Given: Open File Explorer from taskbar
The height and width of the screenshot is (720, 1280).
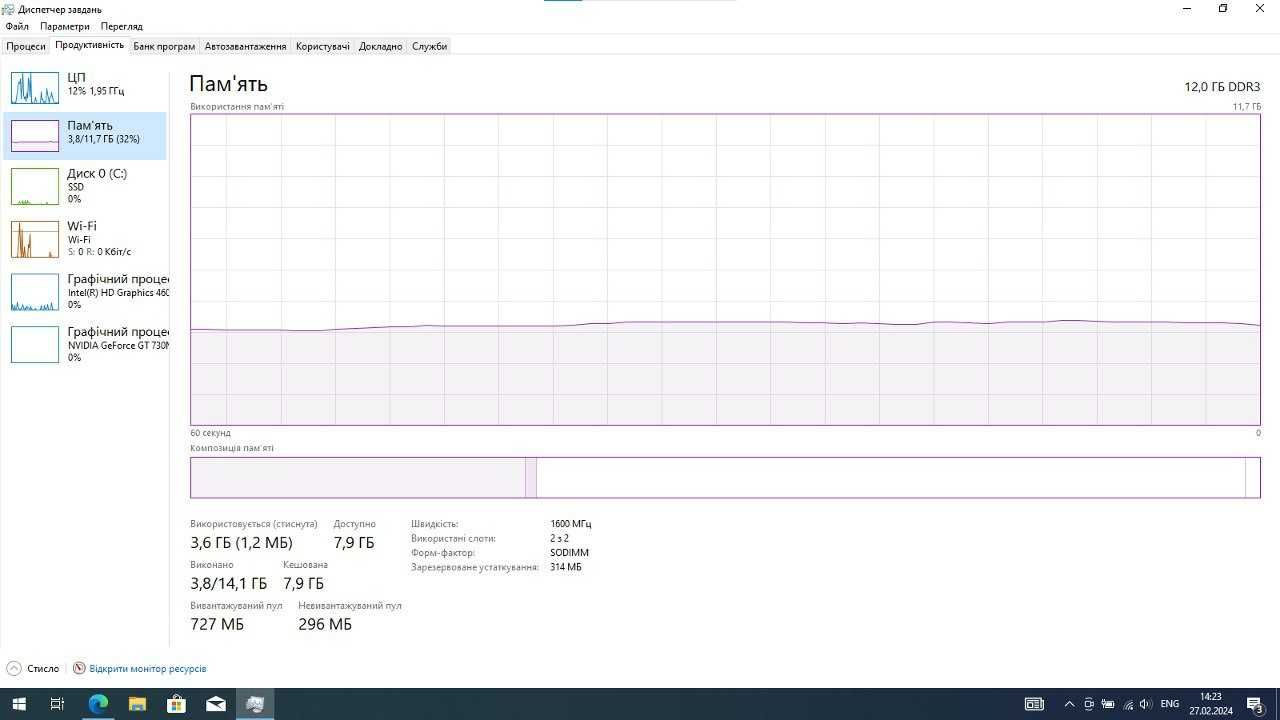Looking at the screenshot, I should (x=137, y=704).
